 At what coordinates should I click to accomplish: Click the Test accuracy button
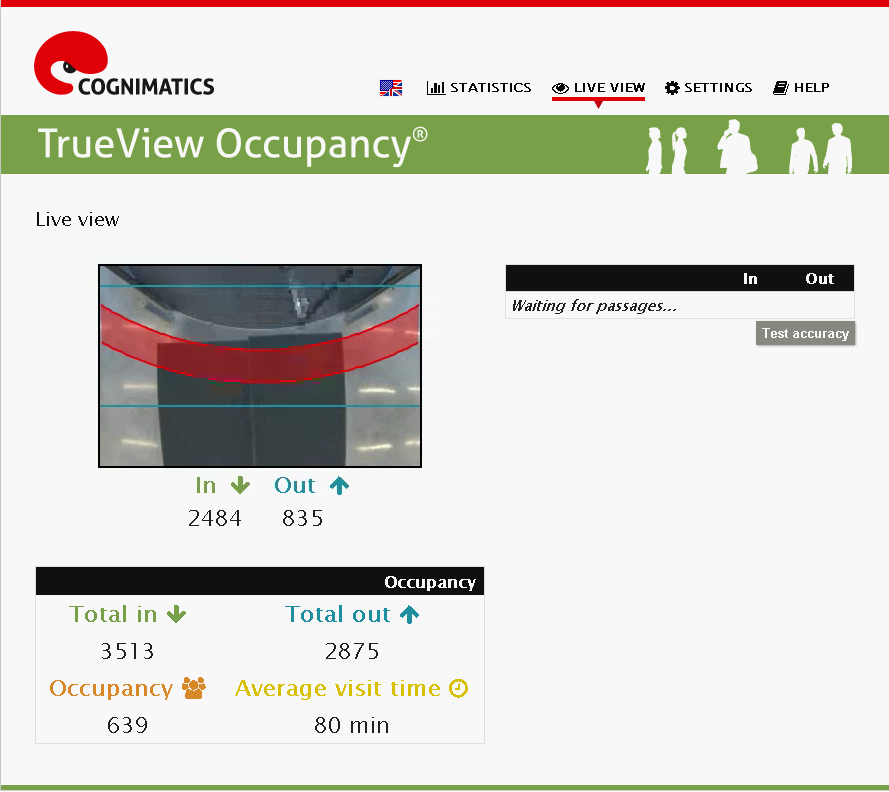click(805, 333)
